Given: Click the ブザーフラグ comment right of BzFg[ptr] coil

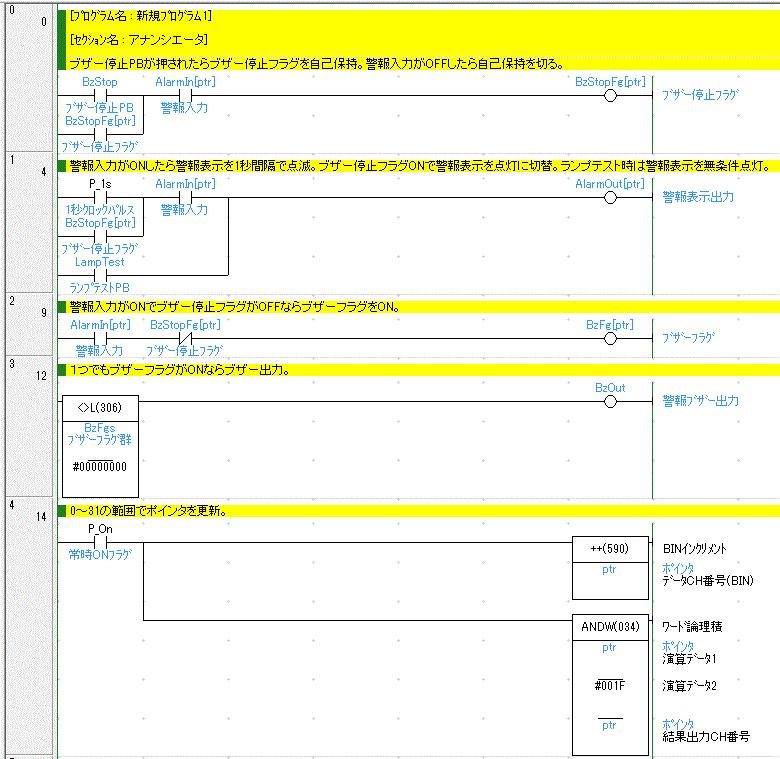Looking at the screenshot, I should tap(688, 338).
